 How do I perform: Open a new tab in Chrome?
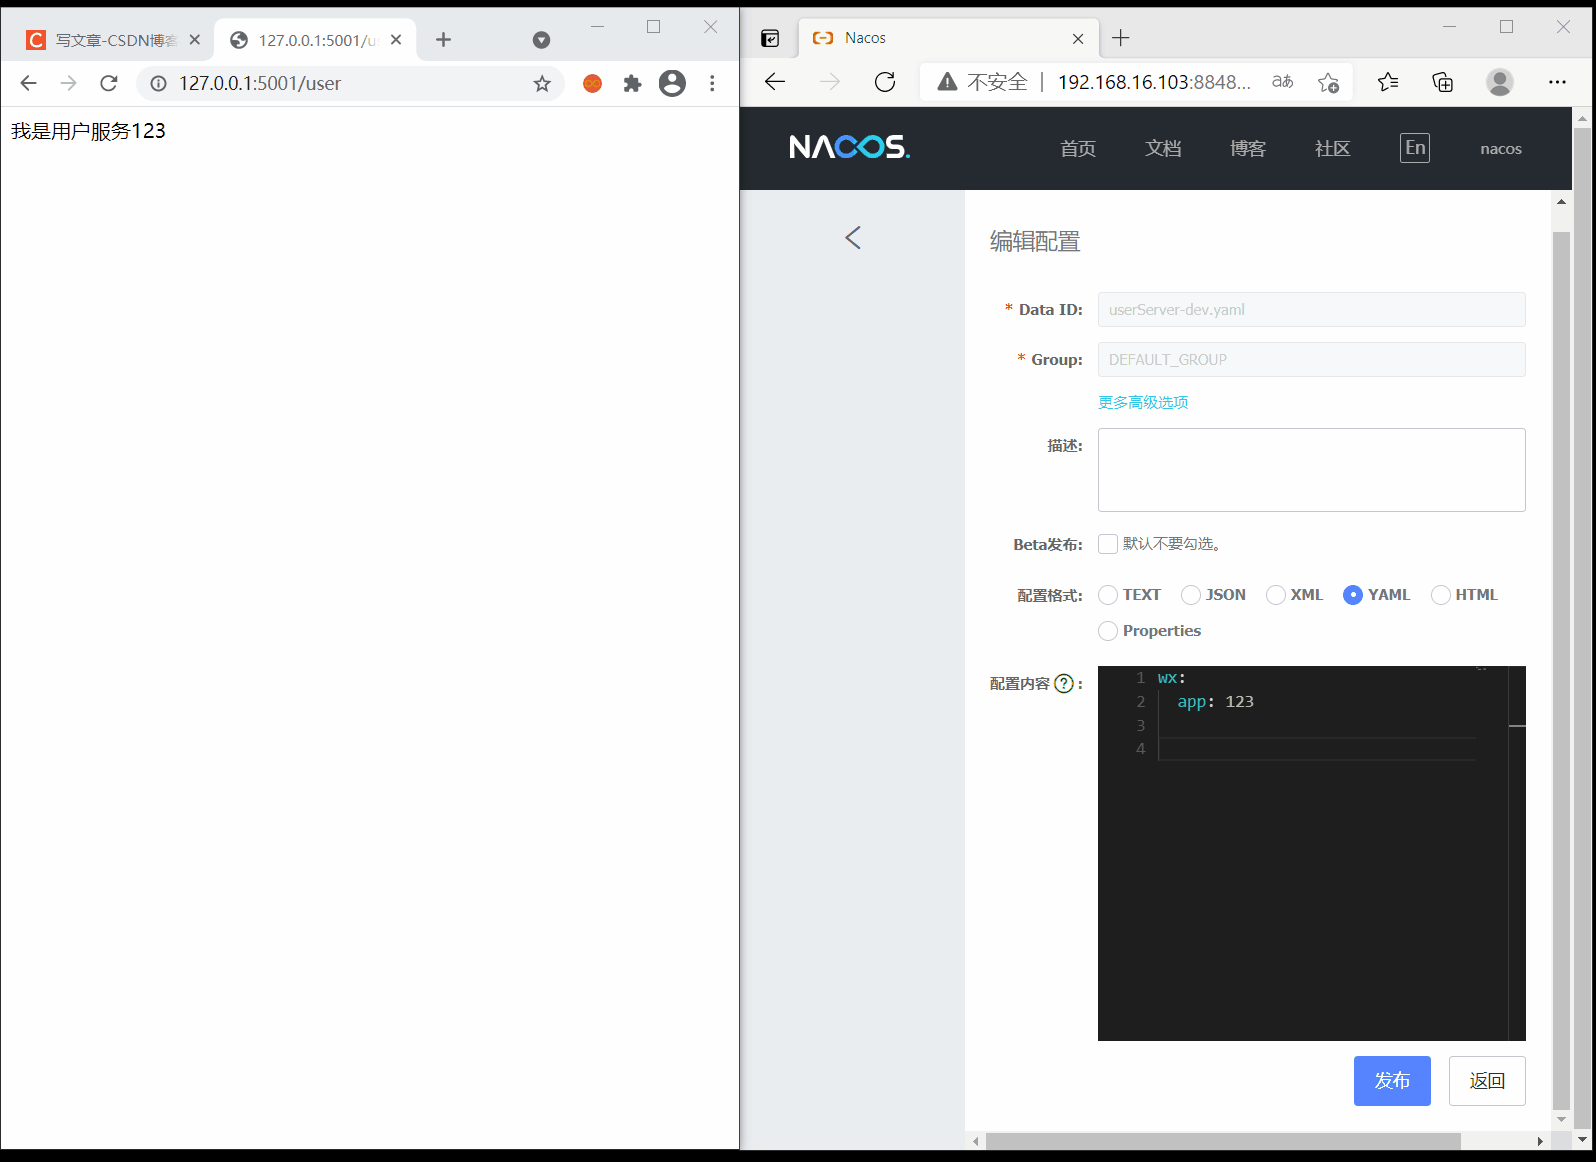(444, 40)
